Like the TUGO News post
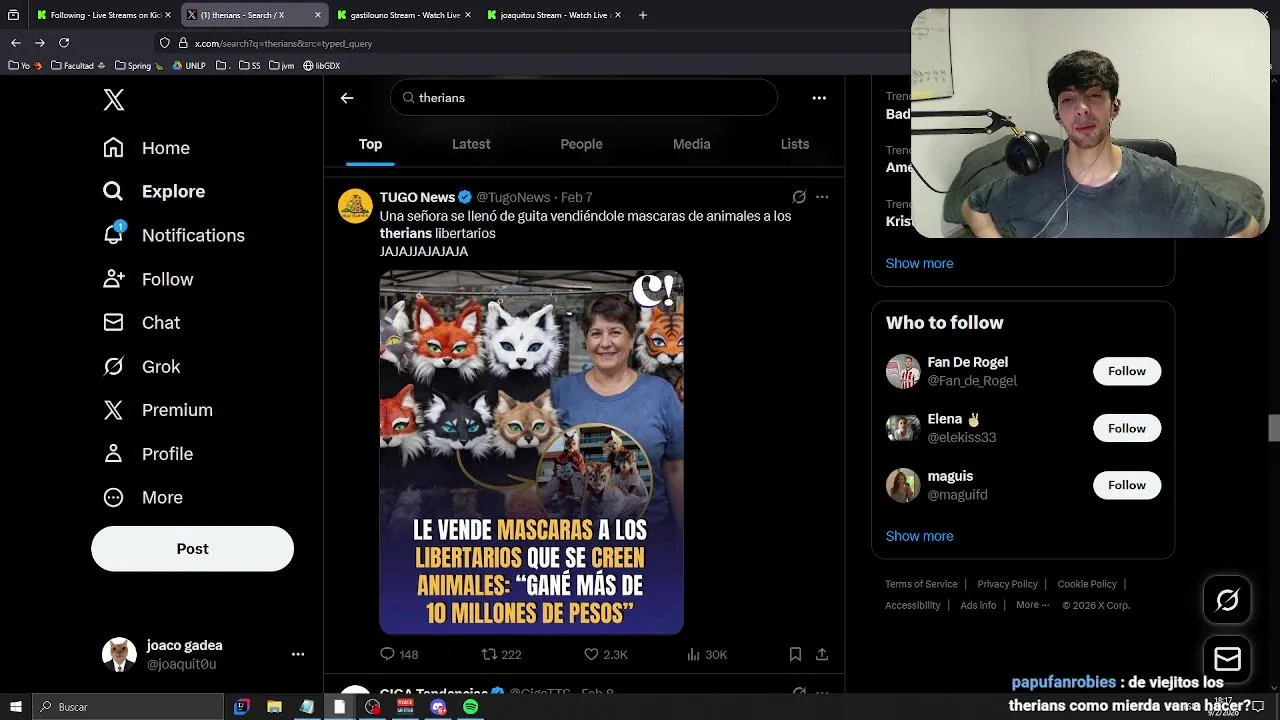 pos(605,654)
